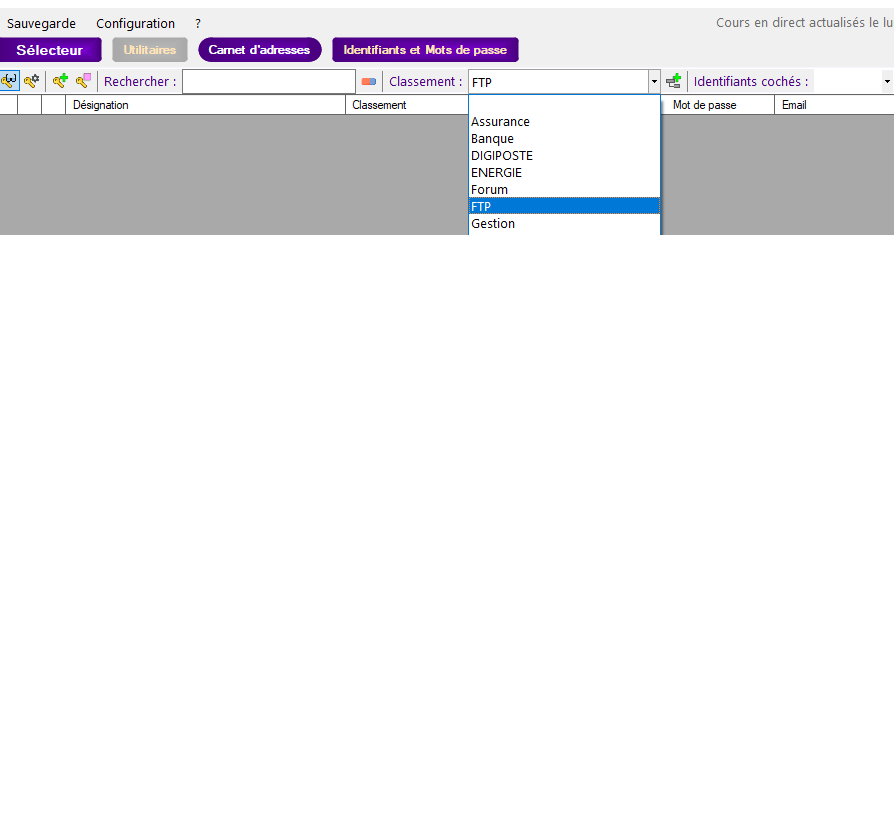Screen dimensions: 894x819
Task: Choose Banque from the dropdown list
Action: pos(492,139)
